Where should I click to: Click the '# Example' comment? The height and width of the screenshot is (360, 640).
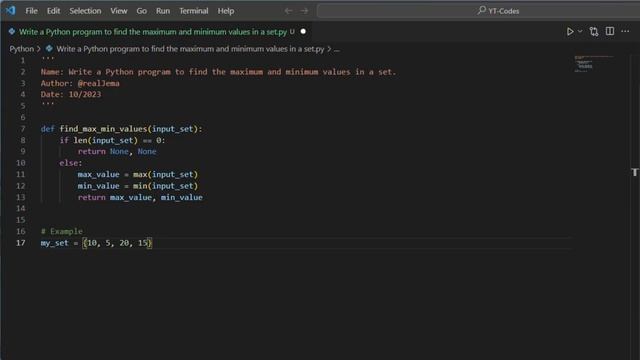pos(62,231)
